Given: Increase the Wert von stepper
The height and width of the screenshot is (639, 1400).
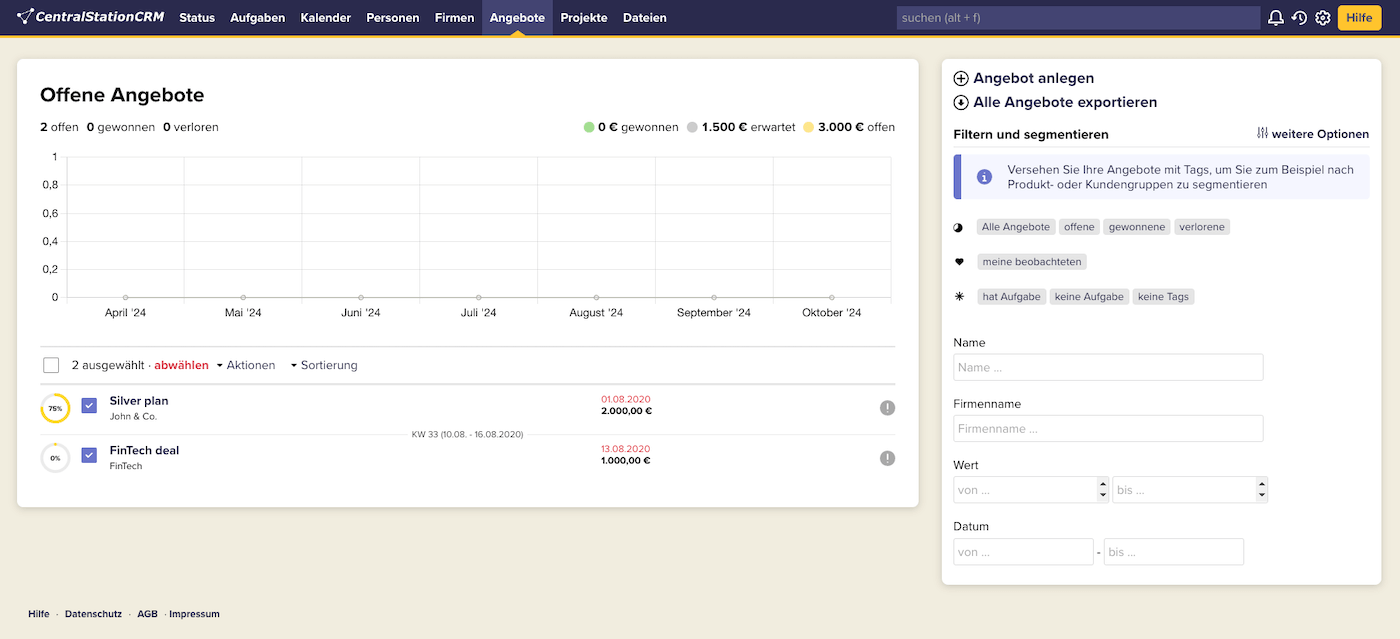Looking at the screenshot, I should [1103, 484].
